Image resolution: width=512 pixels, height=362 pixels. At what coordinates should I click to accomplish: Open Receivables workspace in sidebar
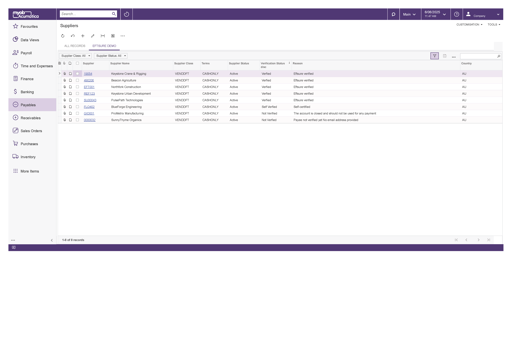[x=27, y=118]
